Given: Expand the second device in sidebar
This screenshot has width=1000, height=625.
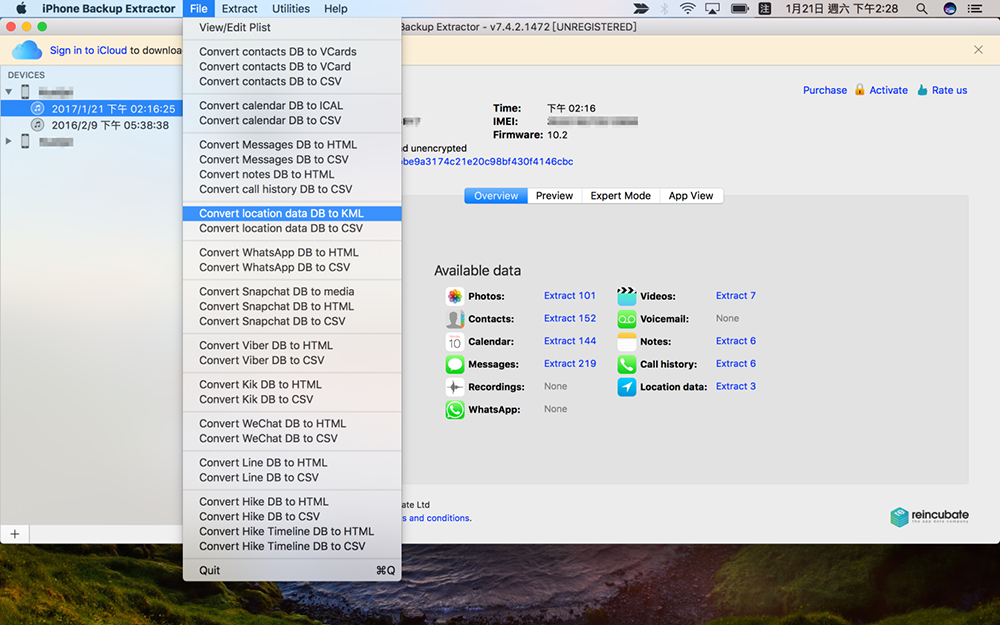Looking at the screenshot, I should pos(9,141).
